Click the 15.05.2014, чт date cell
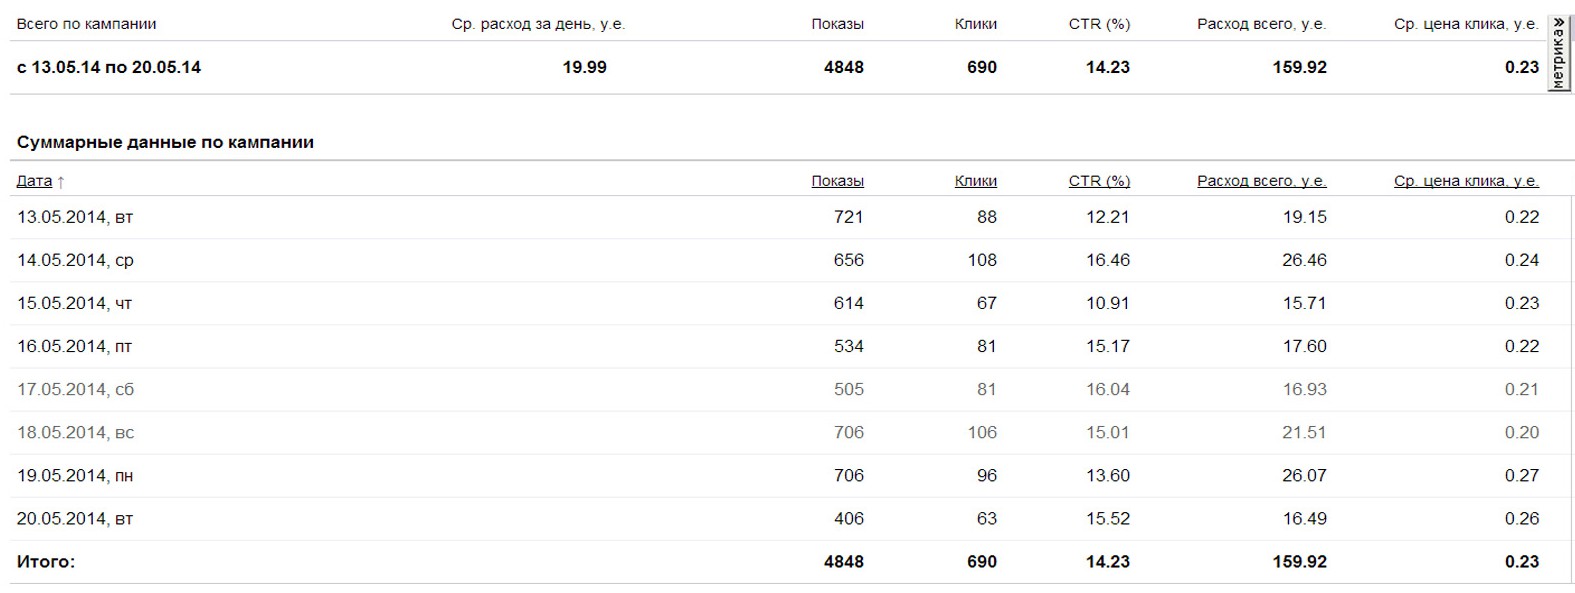Image resolution: width=1575 pixels, height=593 pixels. pyautogui.click(x=74, y=303)
